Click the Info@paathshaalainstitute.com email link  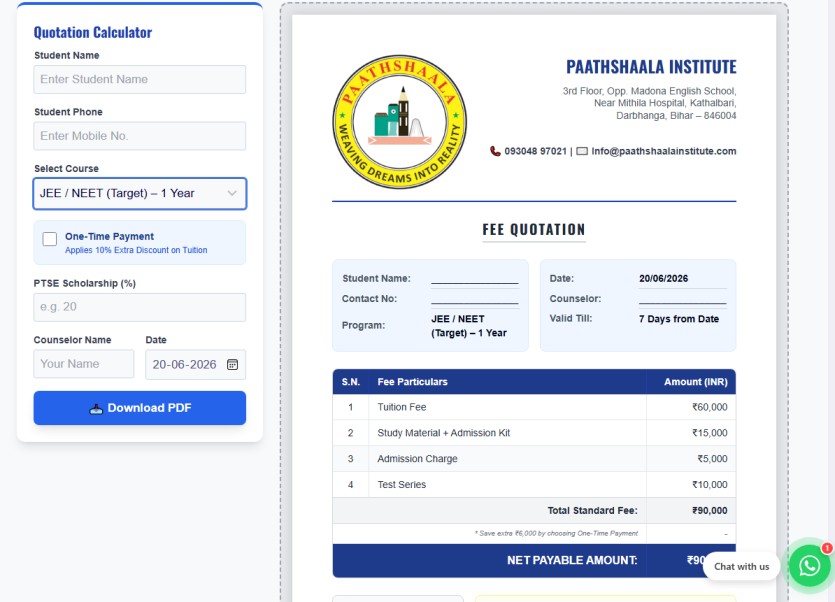pyautogui.click(x=664, y=151)
